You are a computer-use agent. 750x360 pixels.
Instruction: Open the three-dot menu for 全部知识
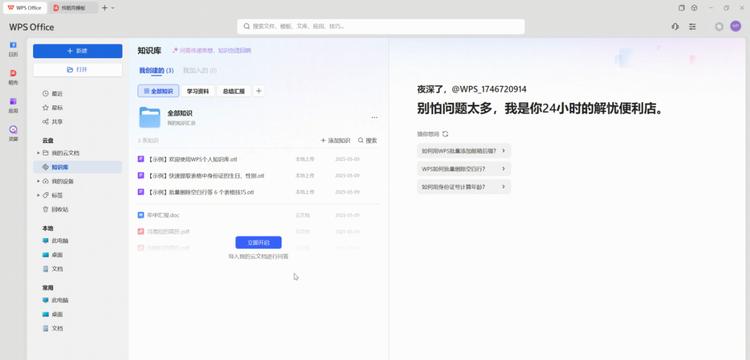[x=374, y=118]
